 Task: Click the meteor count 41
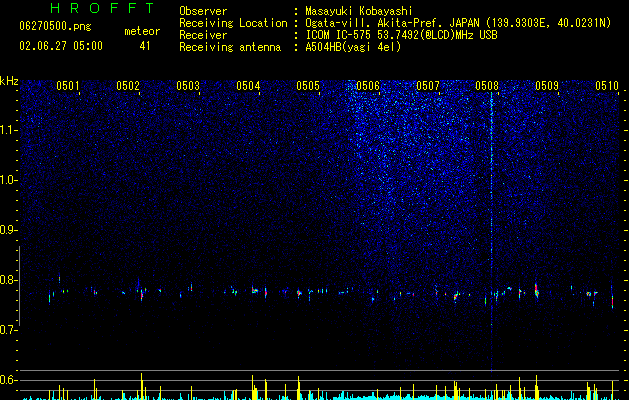tap(145, 46)
